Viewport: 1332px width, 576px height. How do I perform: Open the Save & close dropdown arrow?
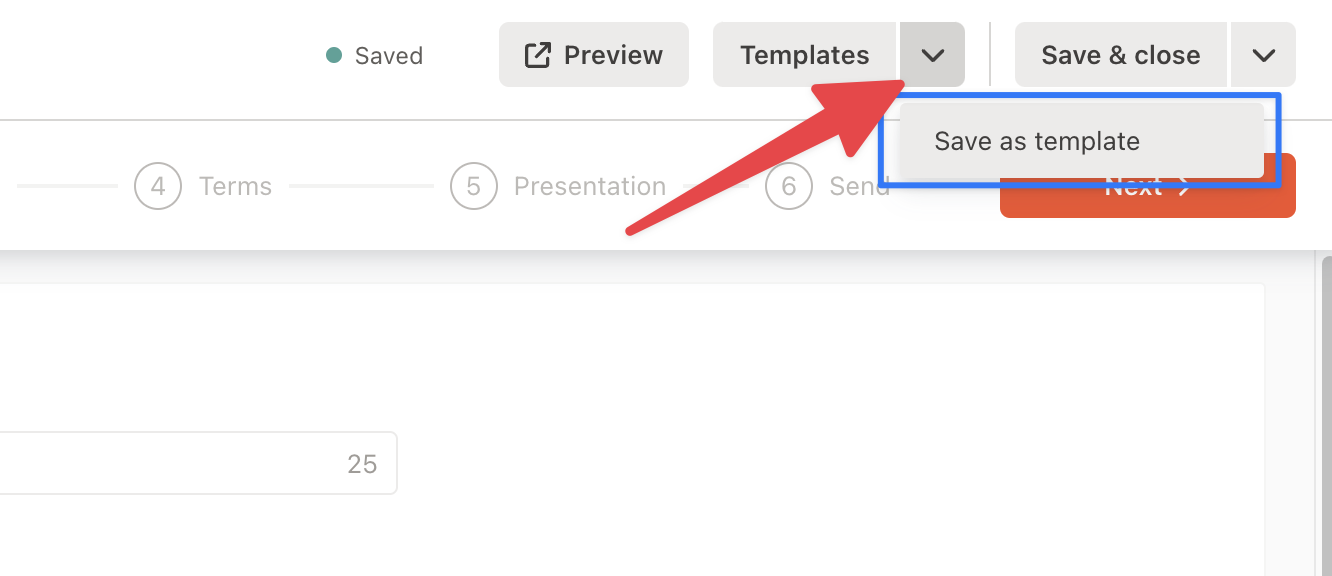[1263, 55]
